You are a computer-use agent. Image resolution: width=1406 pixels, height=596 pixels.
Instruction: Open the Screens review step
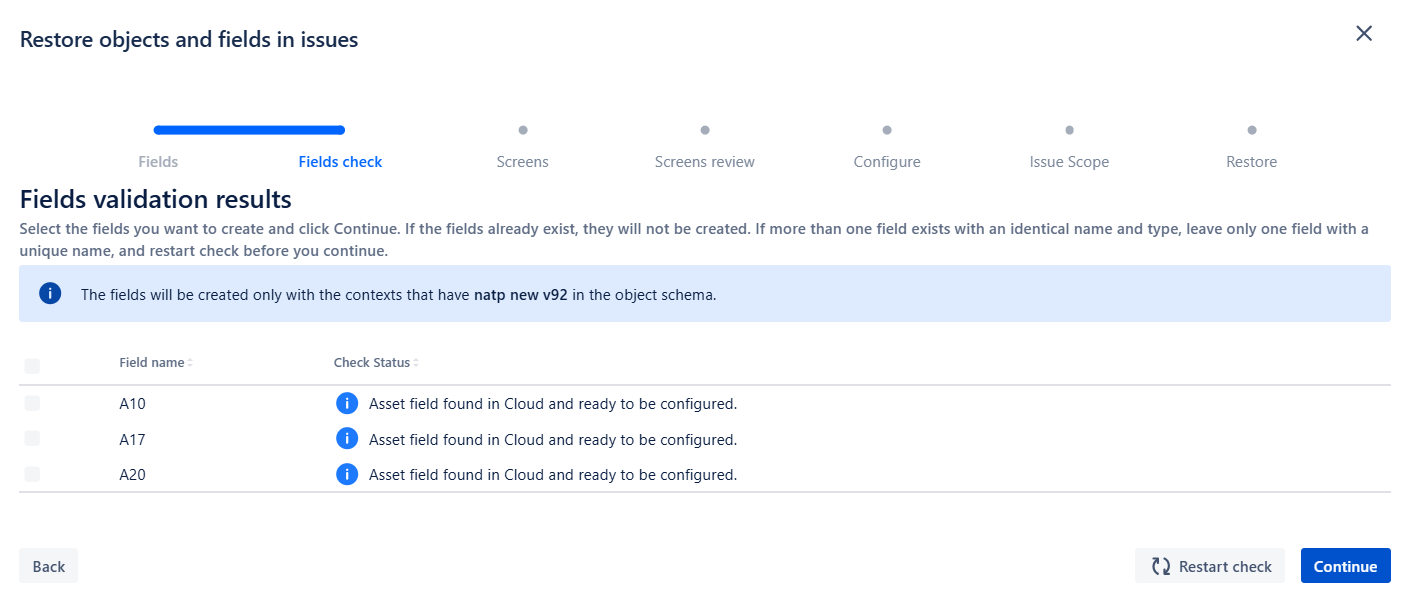(x=705, y=162)
